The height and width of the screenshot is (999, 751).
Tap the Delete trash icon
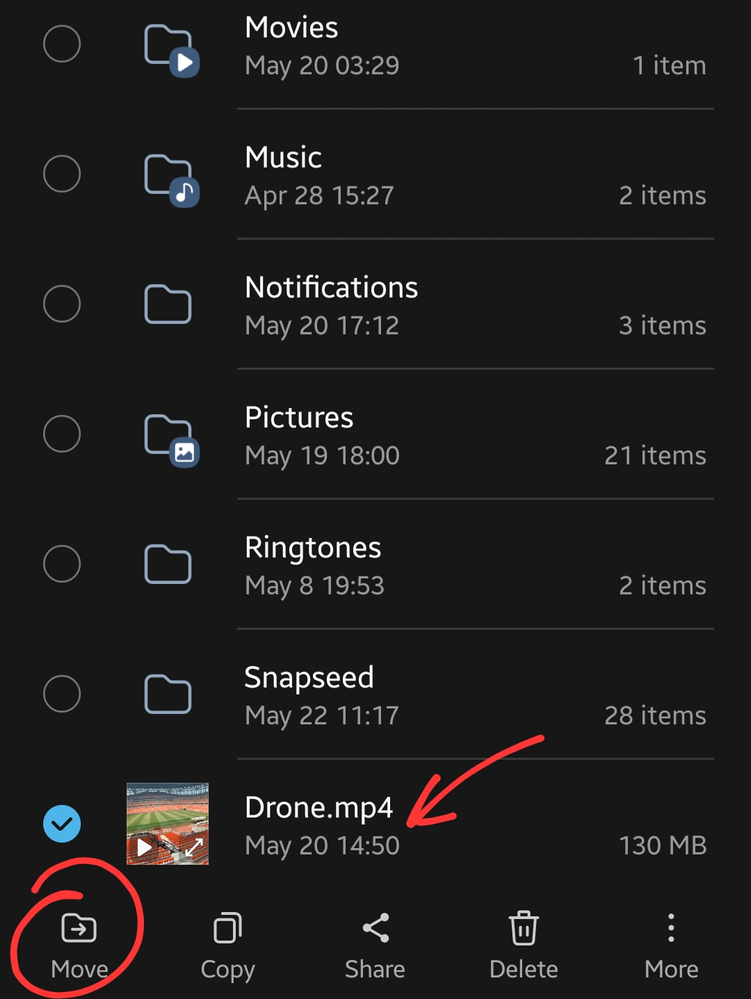pyautogui.click(x=523, y=928)
